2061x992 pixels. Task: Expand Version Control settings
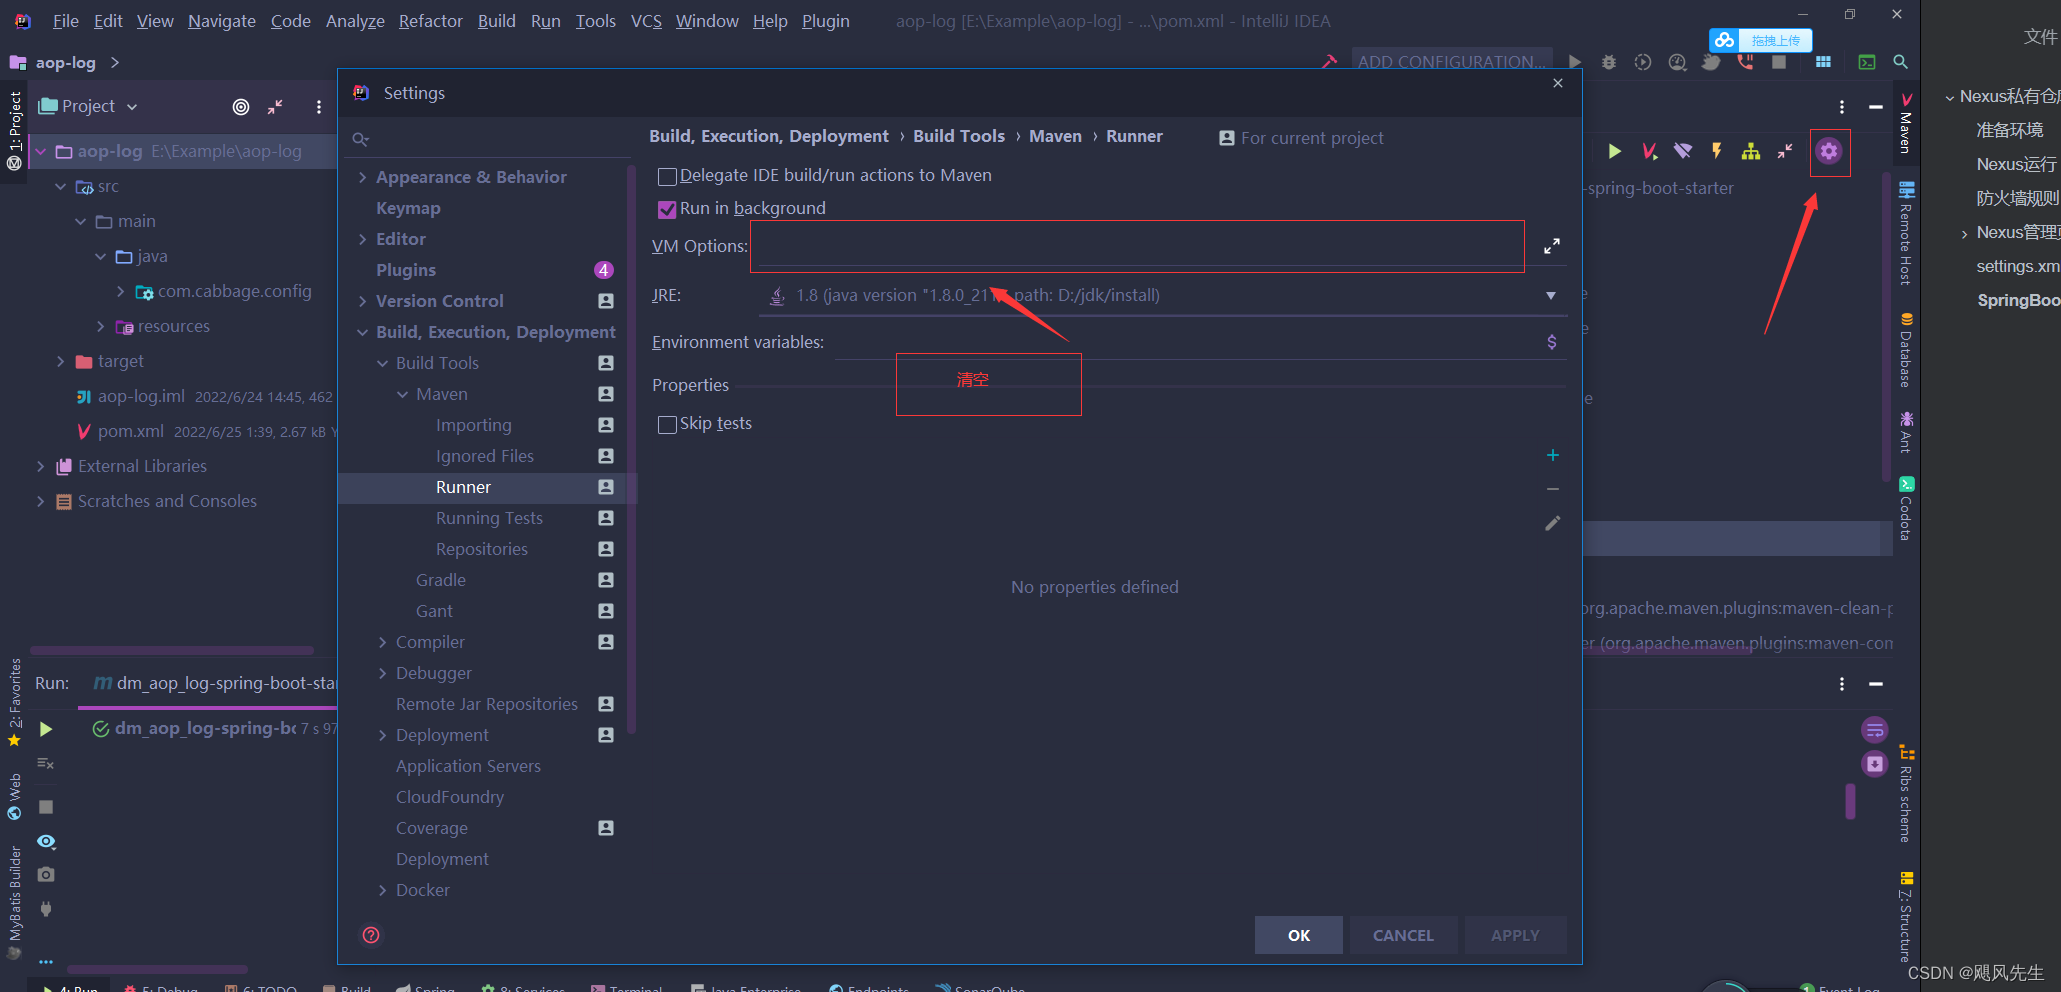362,301
